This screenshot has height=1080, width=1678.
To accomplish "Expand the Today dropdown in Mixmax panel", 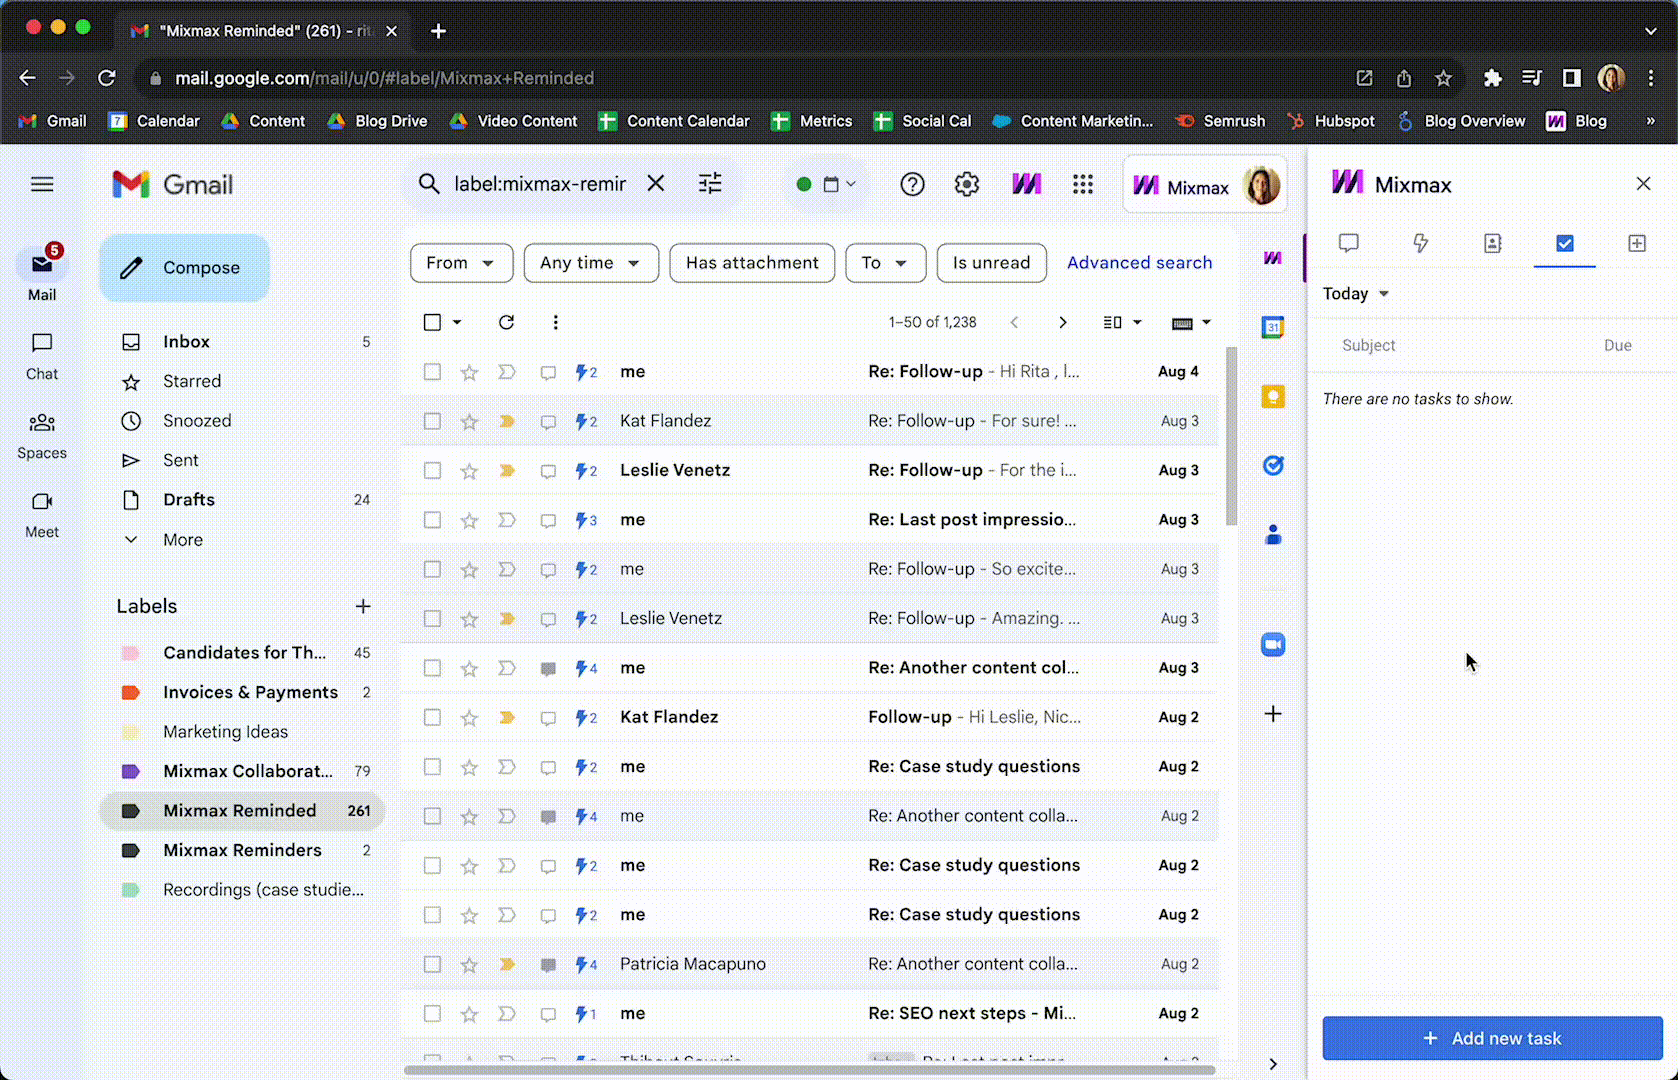I will point(1356,294).
